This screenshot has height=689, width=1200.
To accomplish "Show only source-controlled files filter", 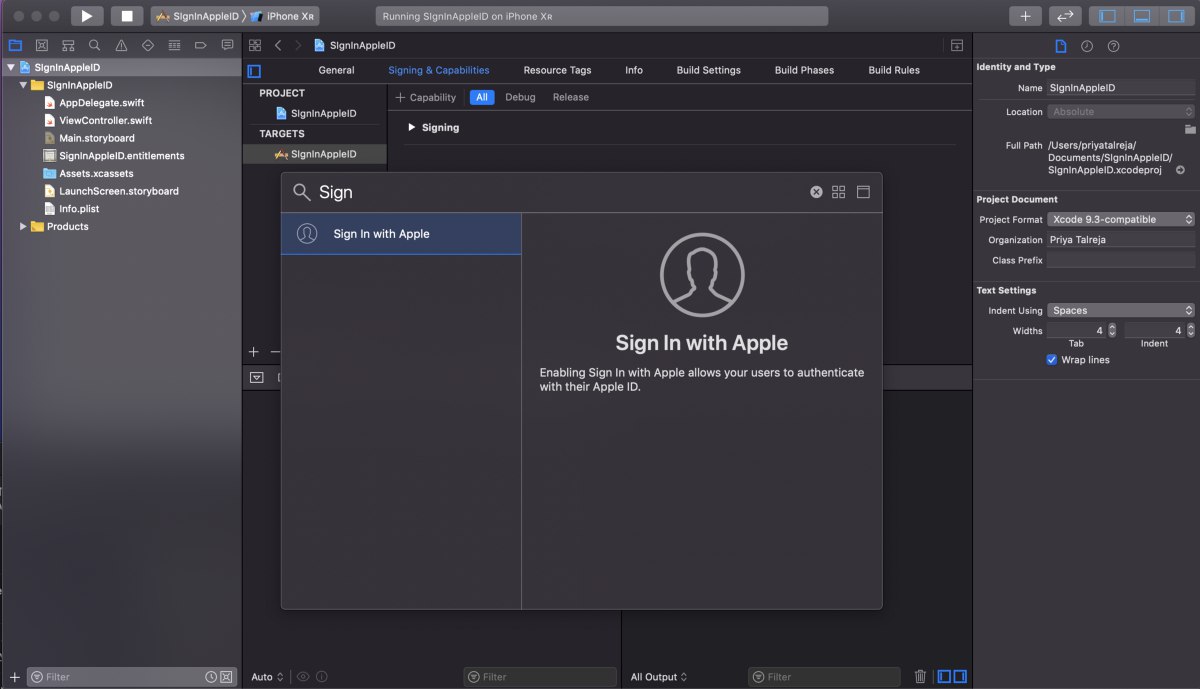I will point(226,677).
